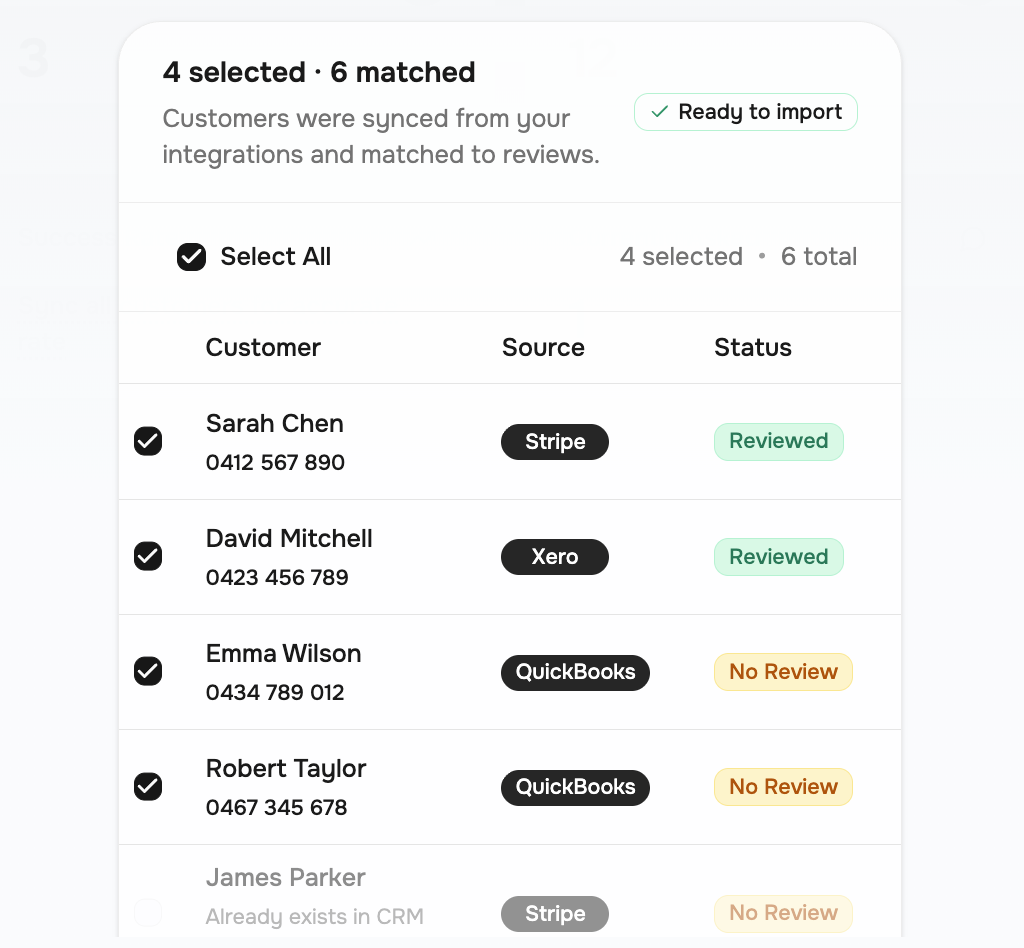Select Sarah Chen's phone number
This screenshot has height=948, width=1024.
click(275, 462)
